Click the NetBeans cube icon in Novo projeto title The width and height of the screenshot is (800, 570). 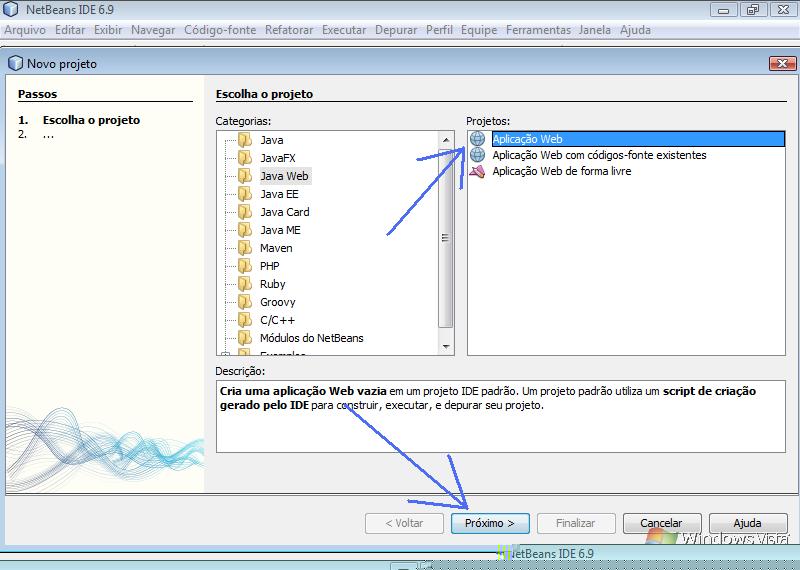pyautogui.click(x=15, y=63)
